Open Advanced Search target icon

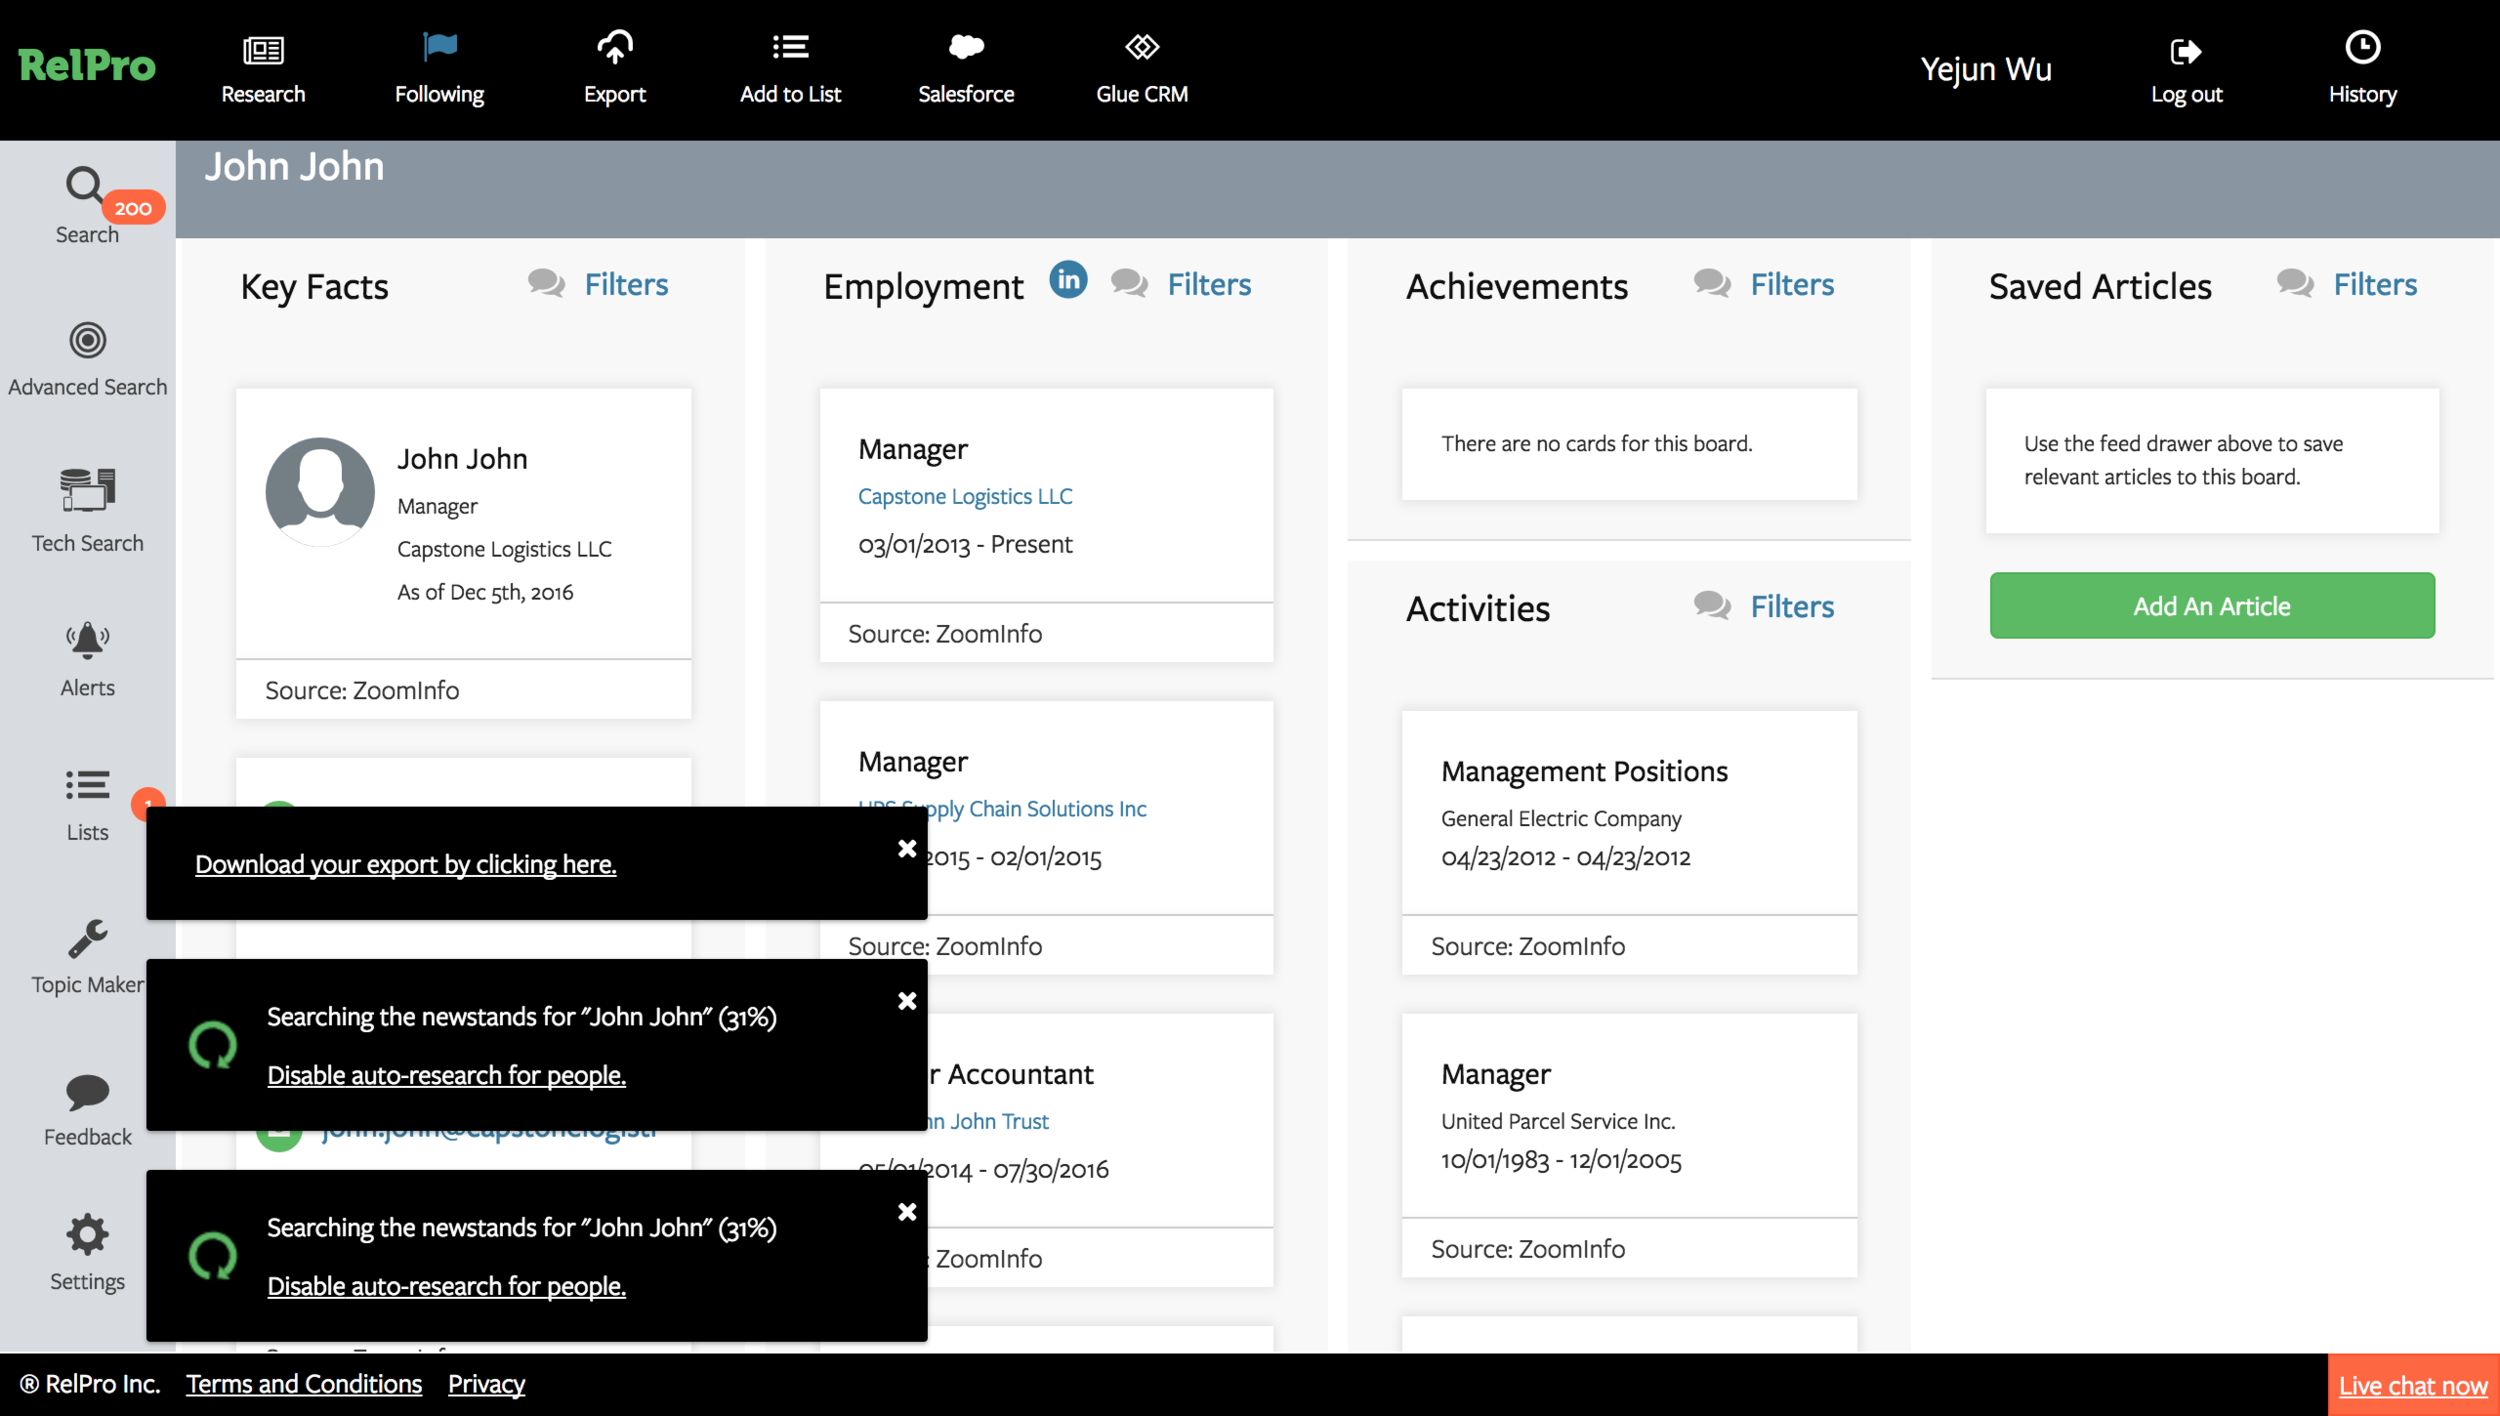(87, 341)
